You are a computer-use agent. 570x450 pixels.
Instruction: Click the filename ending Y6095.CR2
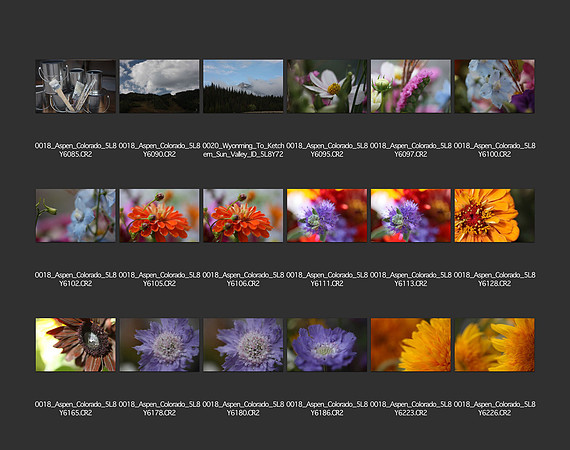pyautogui.click(x=327, y=150)
